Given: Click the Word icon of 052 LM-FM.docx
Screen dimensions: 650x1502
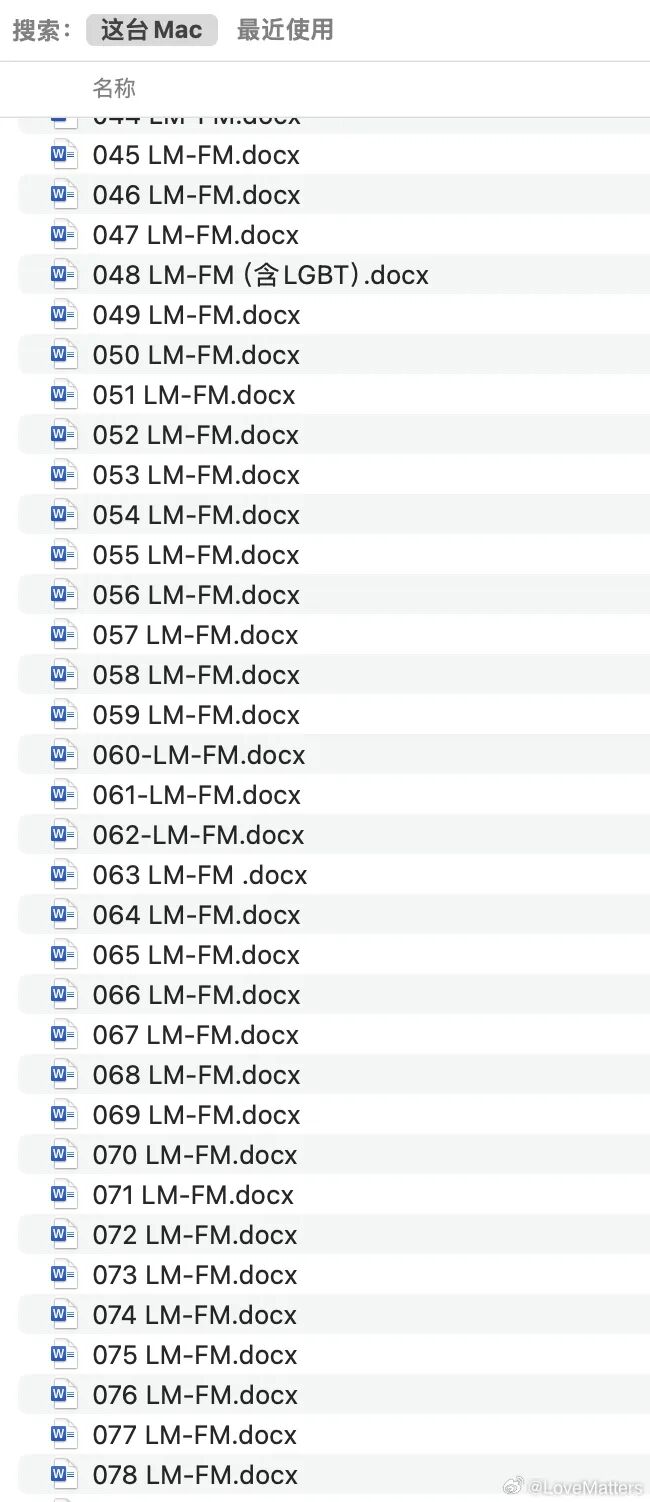Looking at the screenshot, I should [x=64, y=435].
